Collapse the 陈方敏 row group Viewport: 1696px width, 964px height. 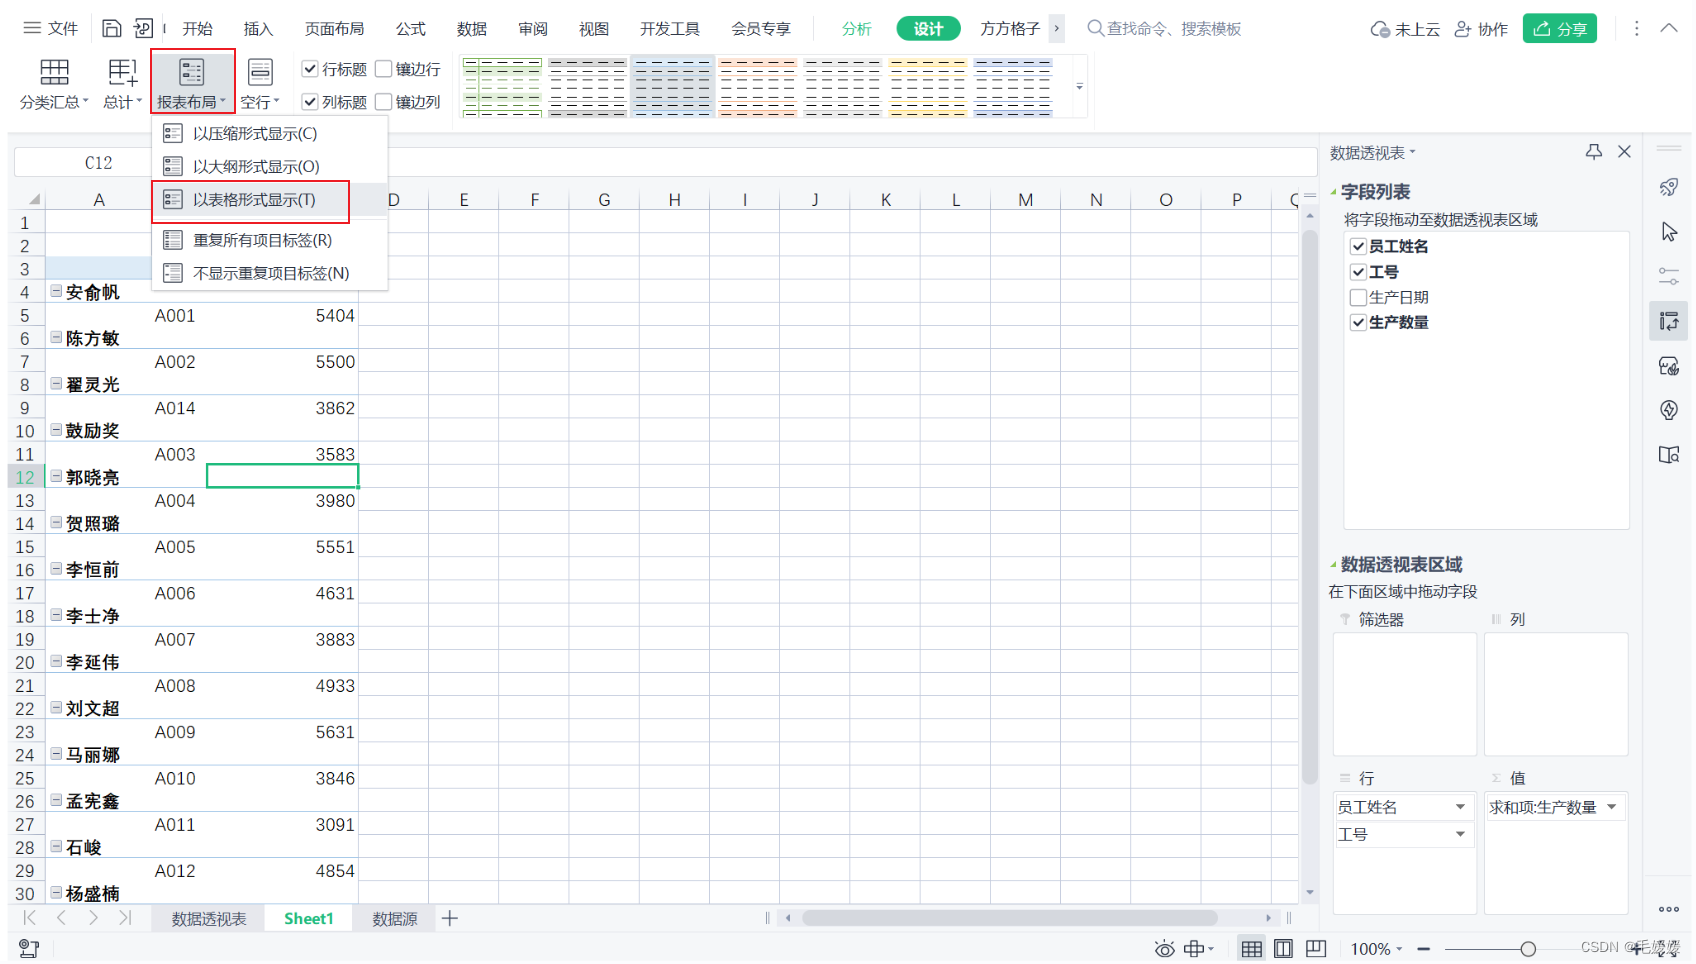57,337
